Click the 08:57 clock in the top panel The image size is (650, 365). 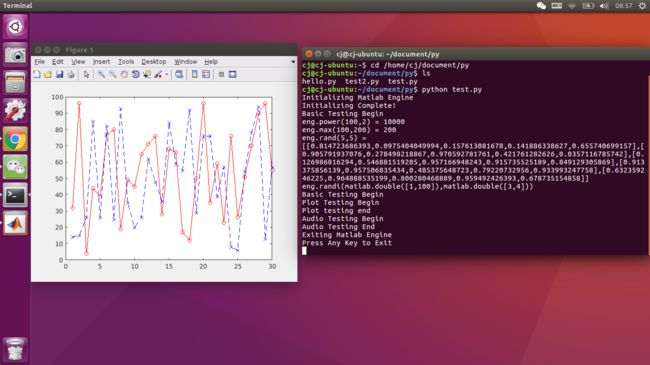point(623,6)
